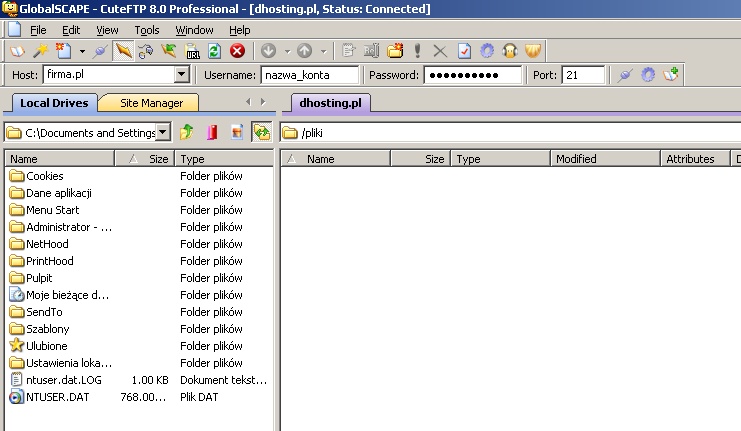Open the Host combo box dropdown
The width and height of the screenshot is (741, 431).
point(181,74)
